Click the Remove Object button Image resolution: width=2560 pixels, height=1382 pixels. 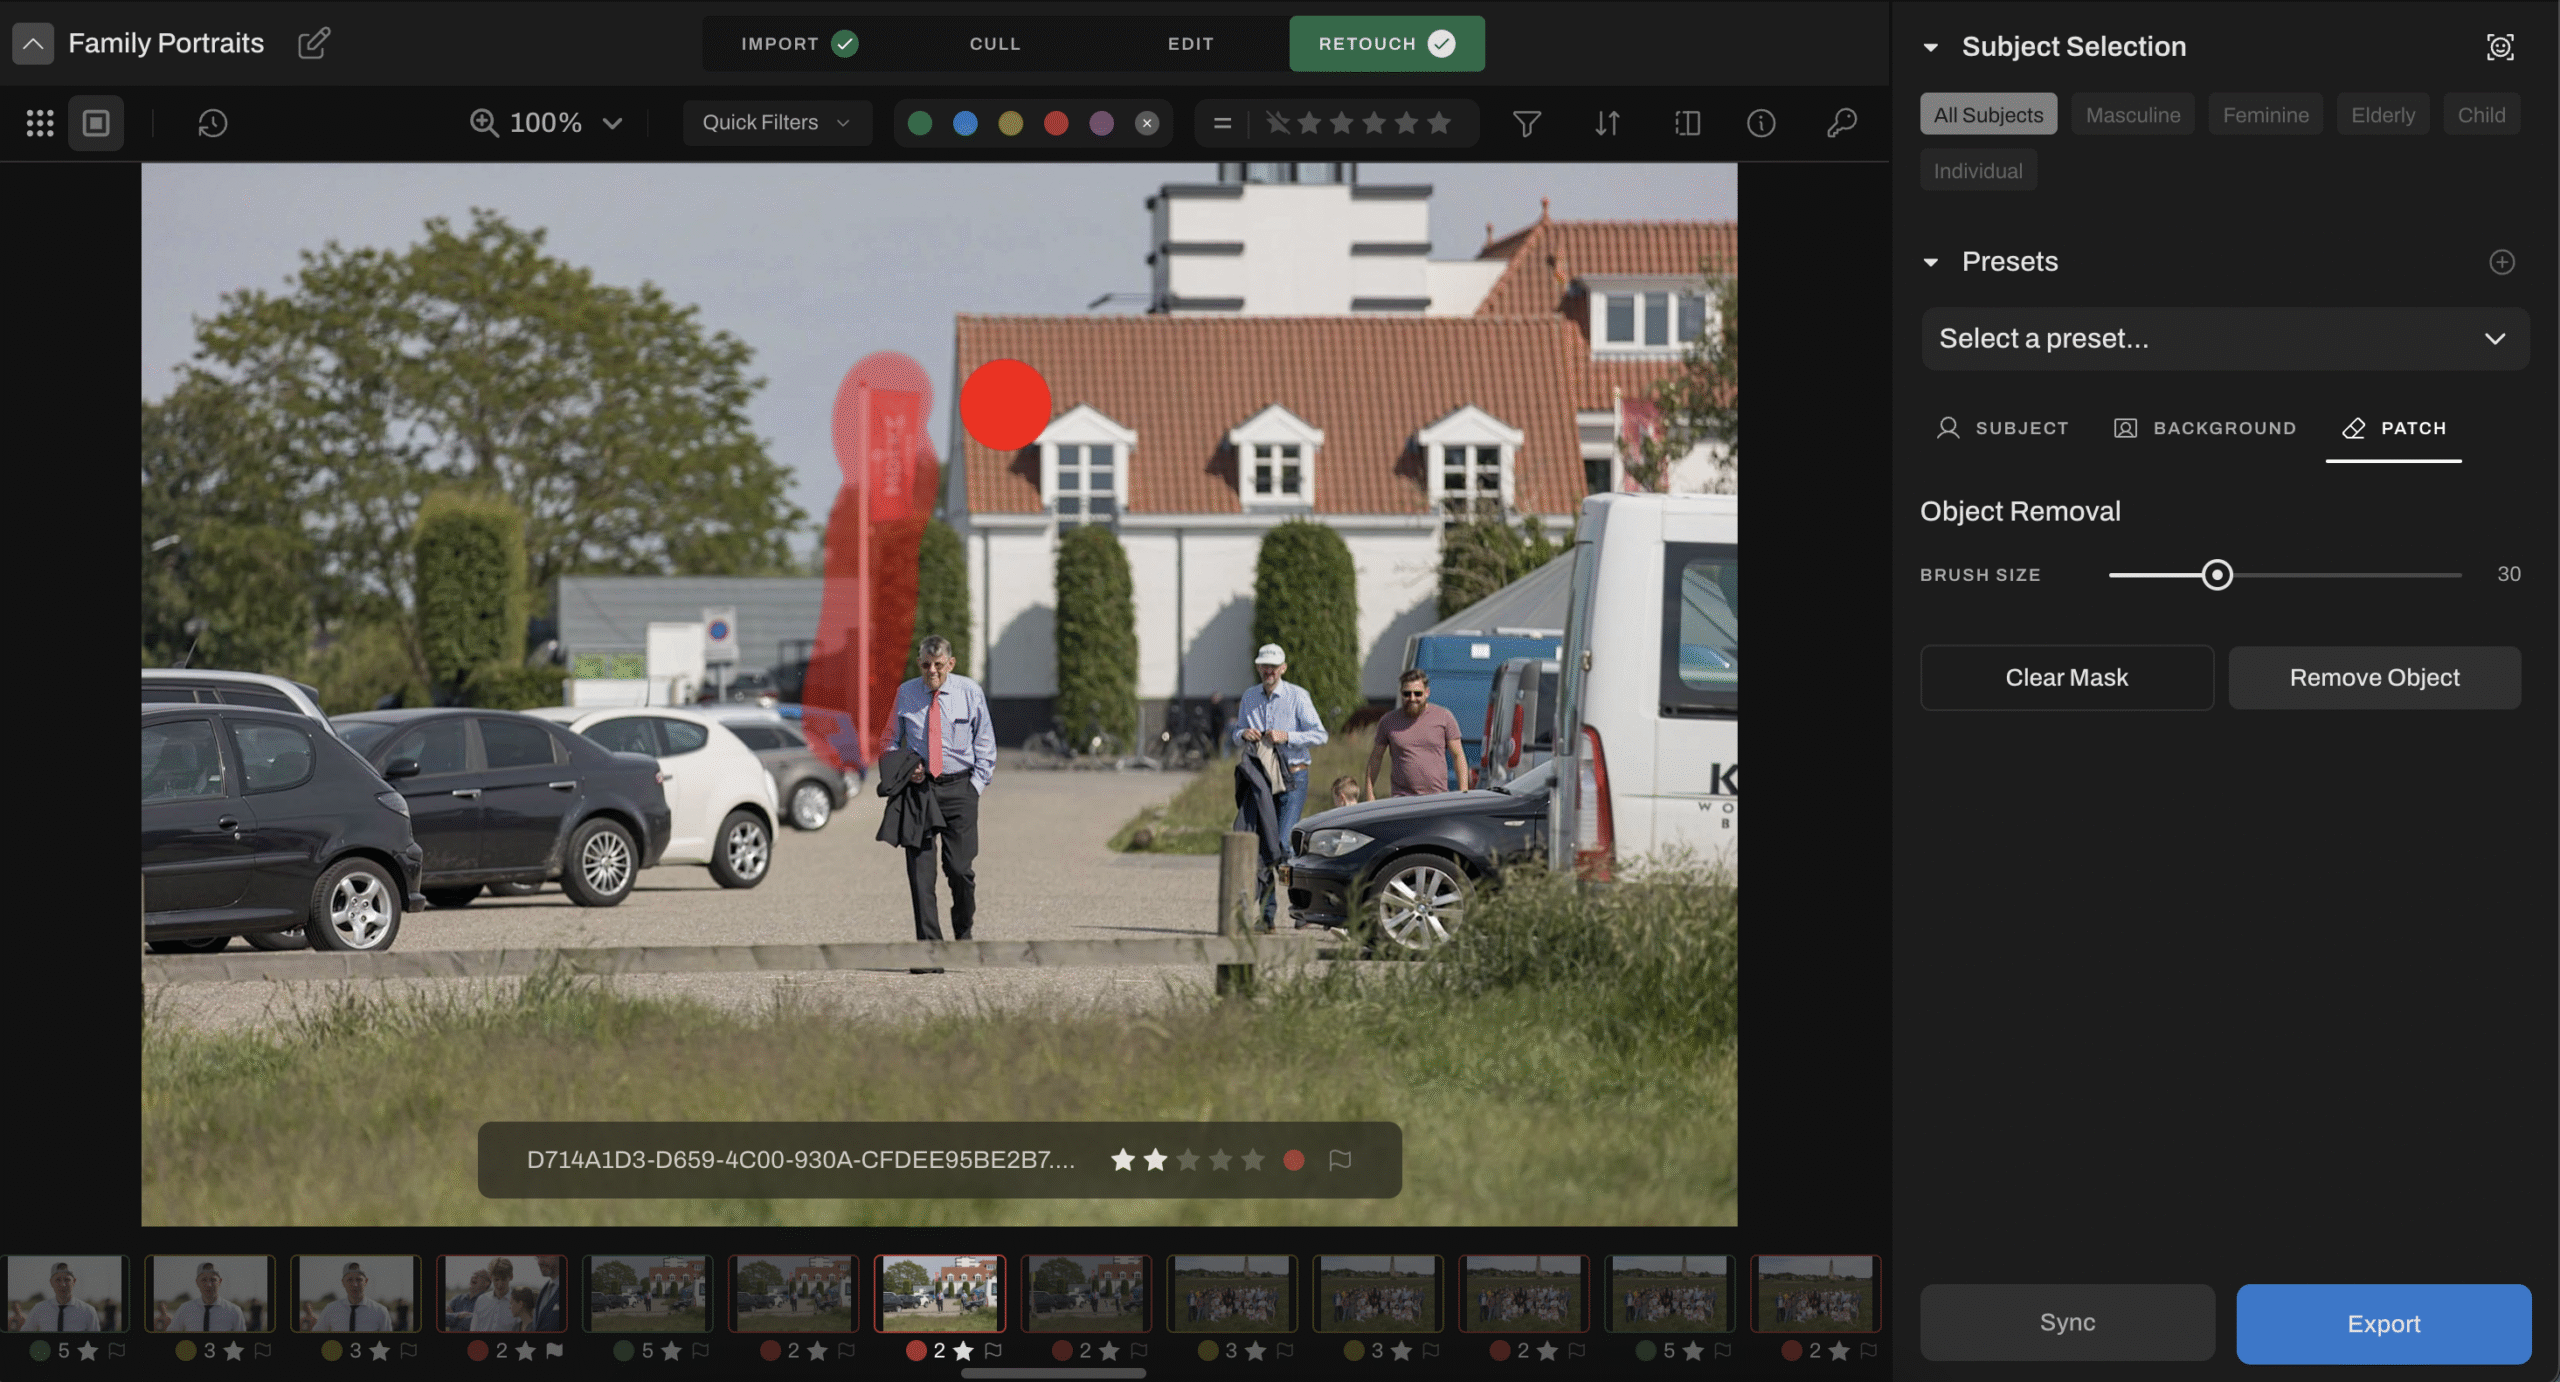(2374, 677)
